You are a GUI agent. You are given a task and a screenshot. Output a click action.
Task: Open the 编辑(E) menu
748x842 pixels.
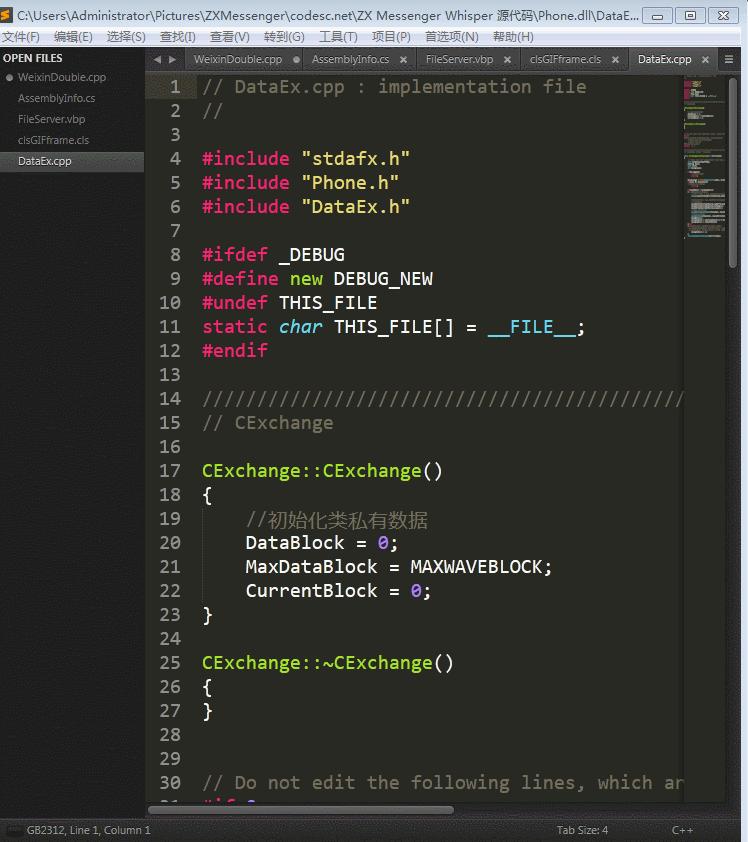(x=73, y=37)
